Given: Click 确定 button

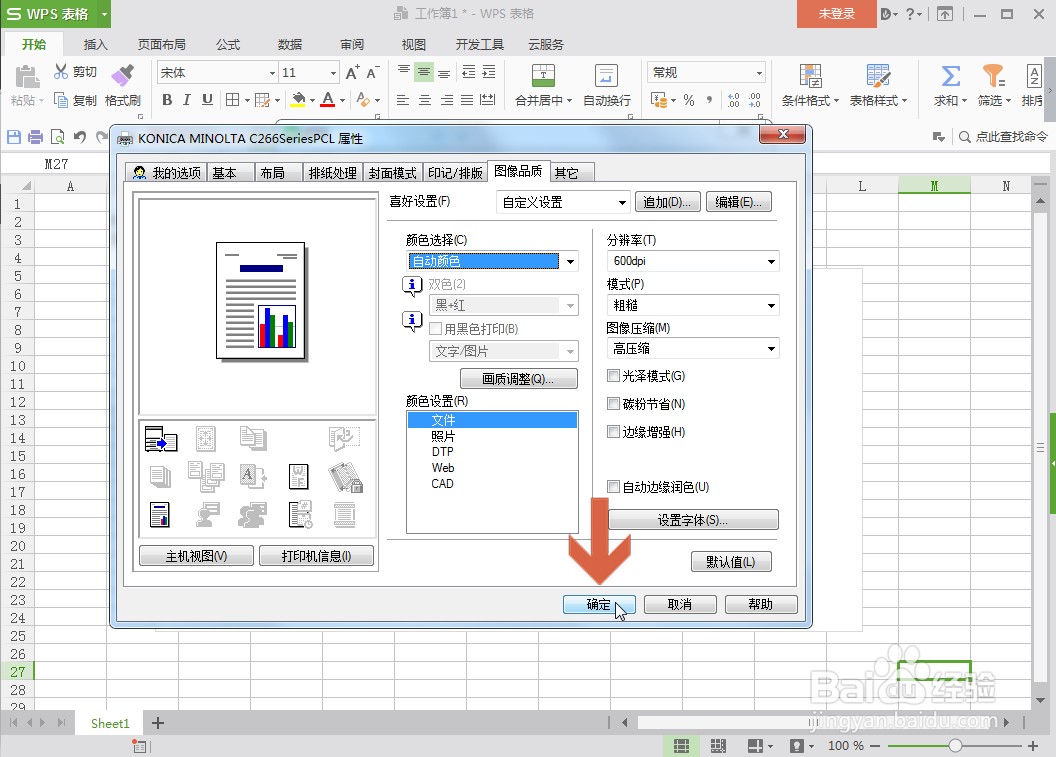Looking at the screenshot, I should [x=599, y=604].
